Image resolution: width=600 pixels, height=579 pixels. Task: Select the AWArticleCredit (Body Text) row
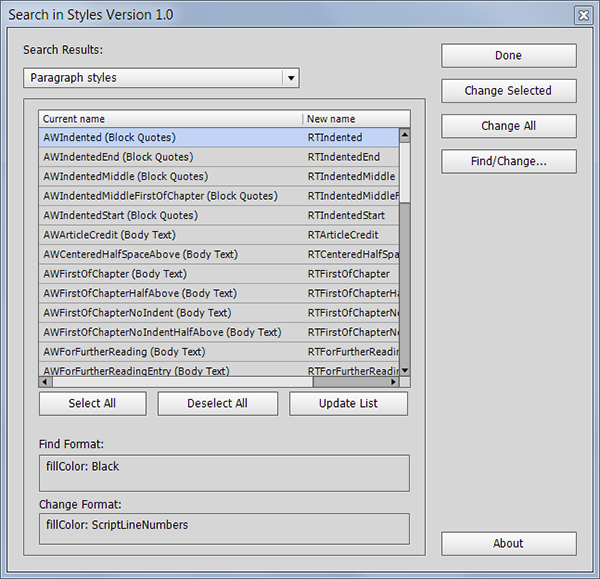point(219,235)
